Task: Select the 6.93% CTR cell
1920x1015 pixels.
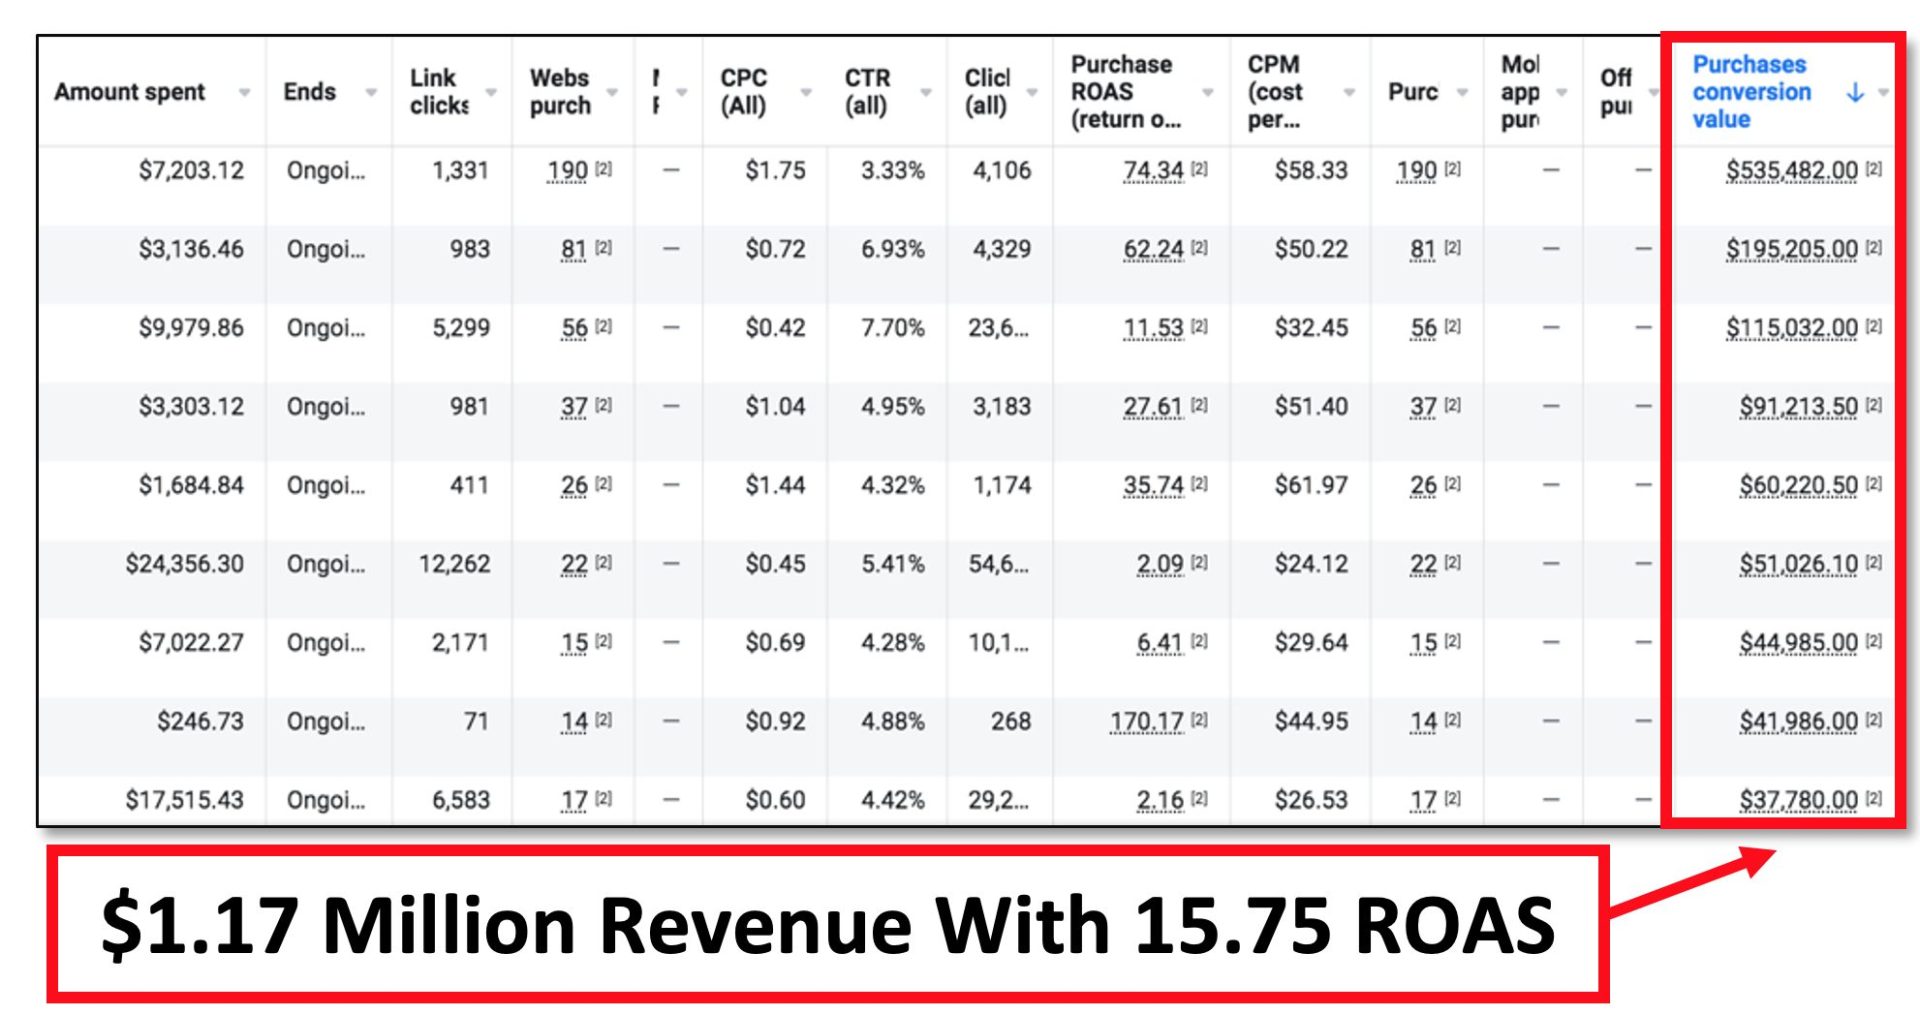Action: pyautogui.click(x=893, y=249)
